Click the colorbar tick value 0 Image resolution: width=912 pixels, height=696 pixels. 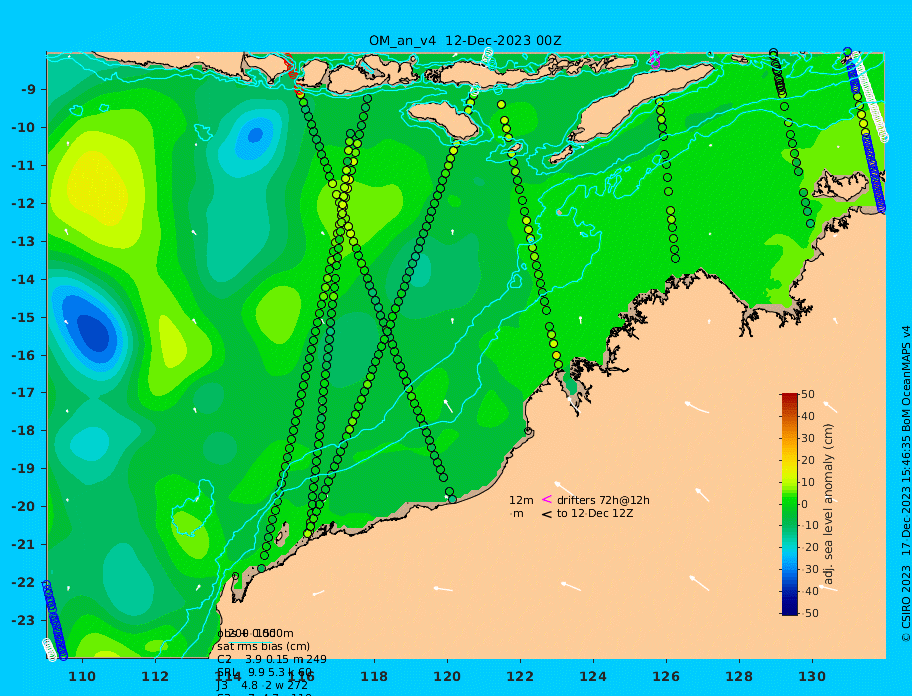pos(804,504)
